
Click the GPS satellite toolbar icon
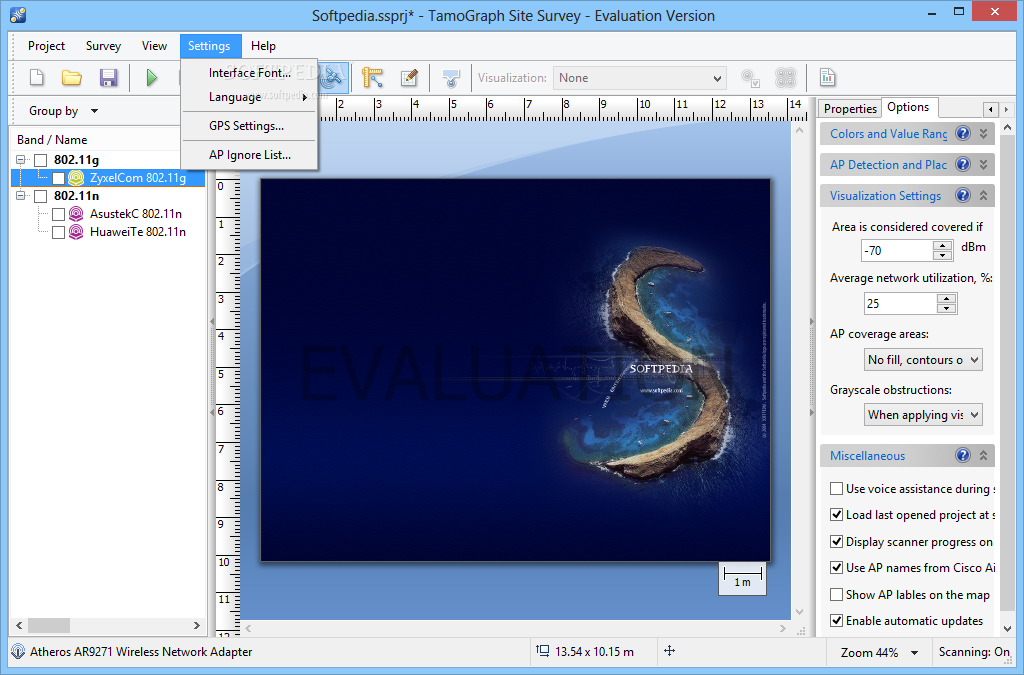click(x=332, y=78)
